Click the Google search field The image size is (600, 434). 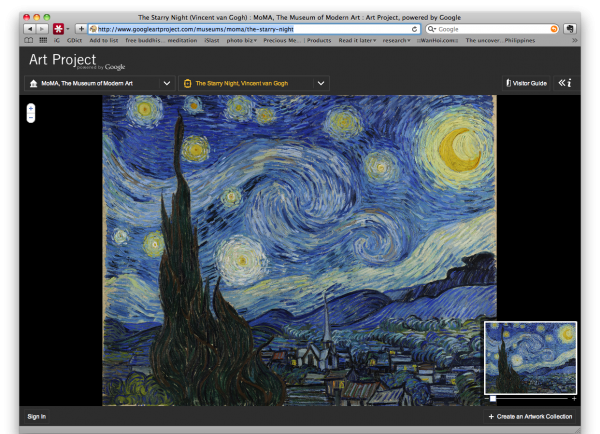tap(492, 29)
